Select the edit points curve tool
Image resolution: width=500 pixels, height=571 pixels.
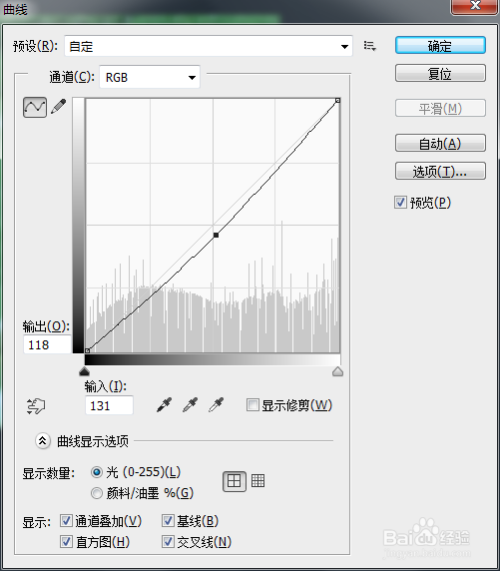[x=35, y=107]
